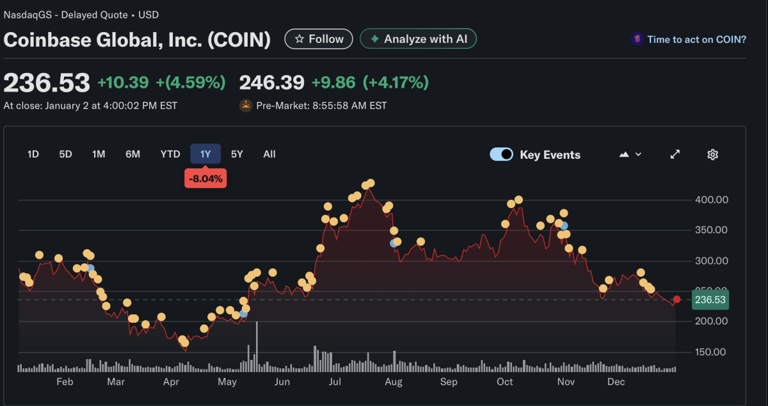Open the chart type dropdown
Screen dimensions: 768x406
click(x=630, y=154)
